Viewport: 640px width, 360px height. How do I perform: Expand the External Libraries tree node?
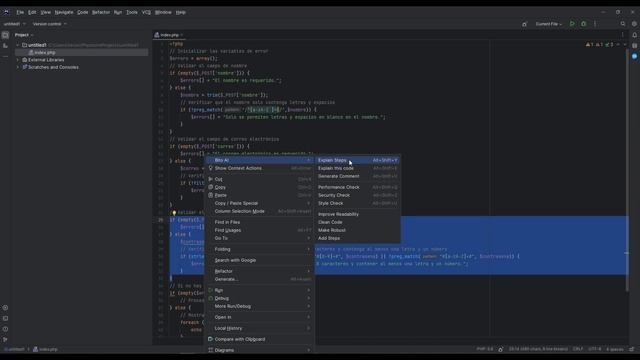(x=18, y=60)
